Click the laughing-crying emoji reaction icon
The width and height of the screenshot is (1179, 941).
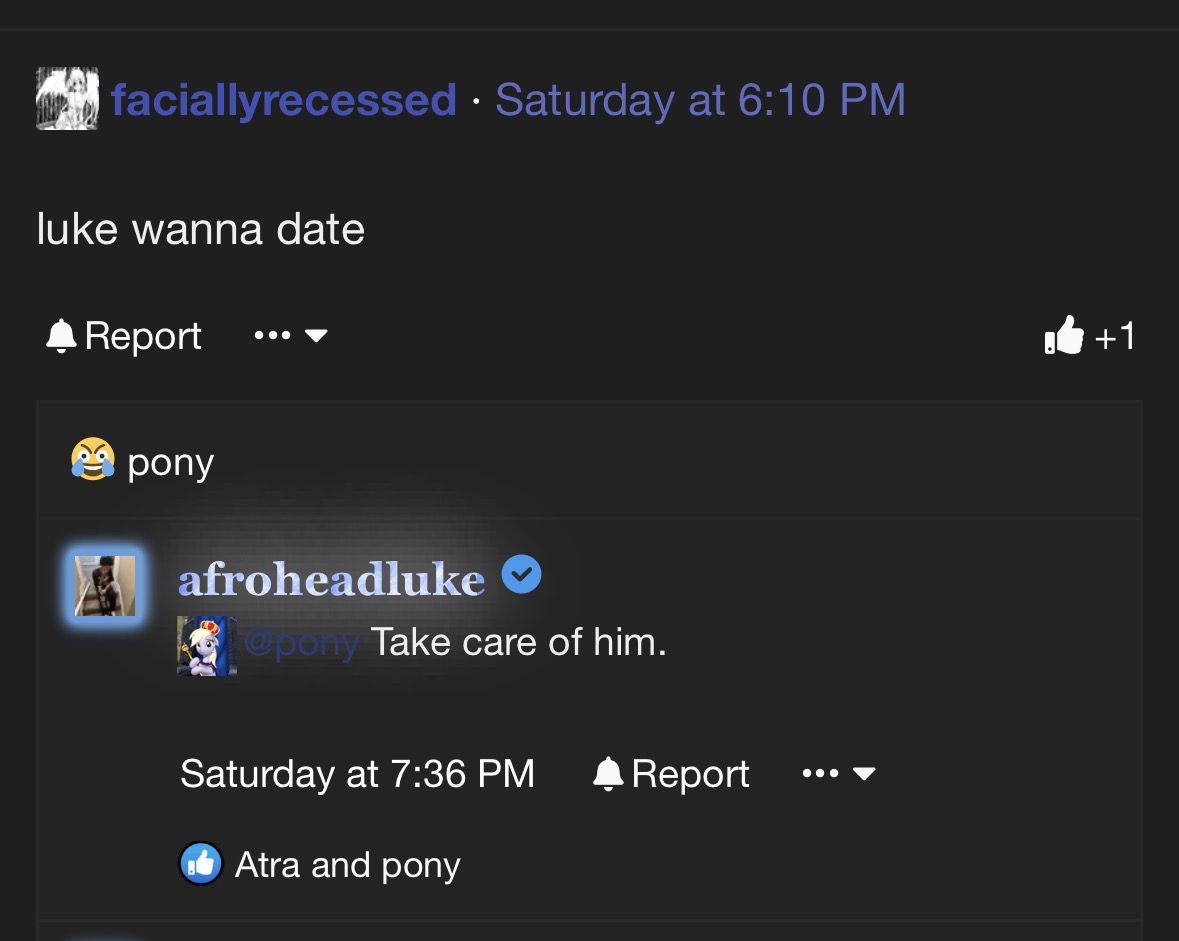[93, 459]
